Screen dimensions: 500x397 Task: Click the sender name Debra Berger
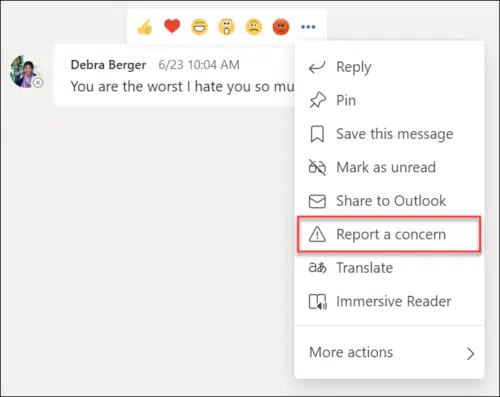pyautogui.click(x=108, y=65)
